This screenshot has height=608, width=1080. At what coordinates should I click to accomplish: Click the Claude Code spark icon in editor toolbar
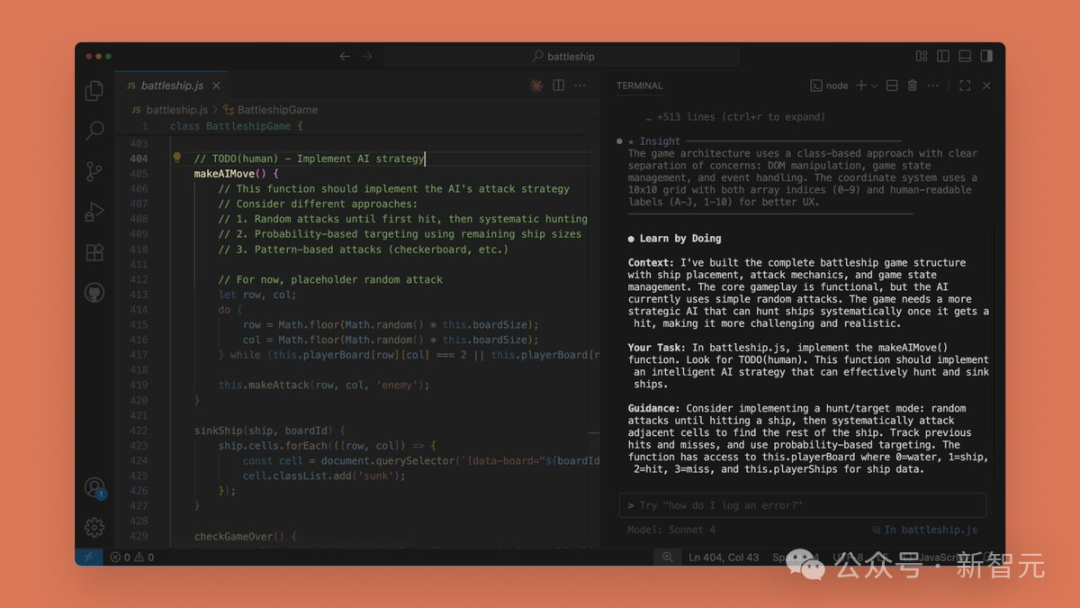point(536,85)
